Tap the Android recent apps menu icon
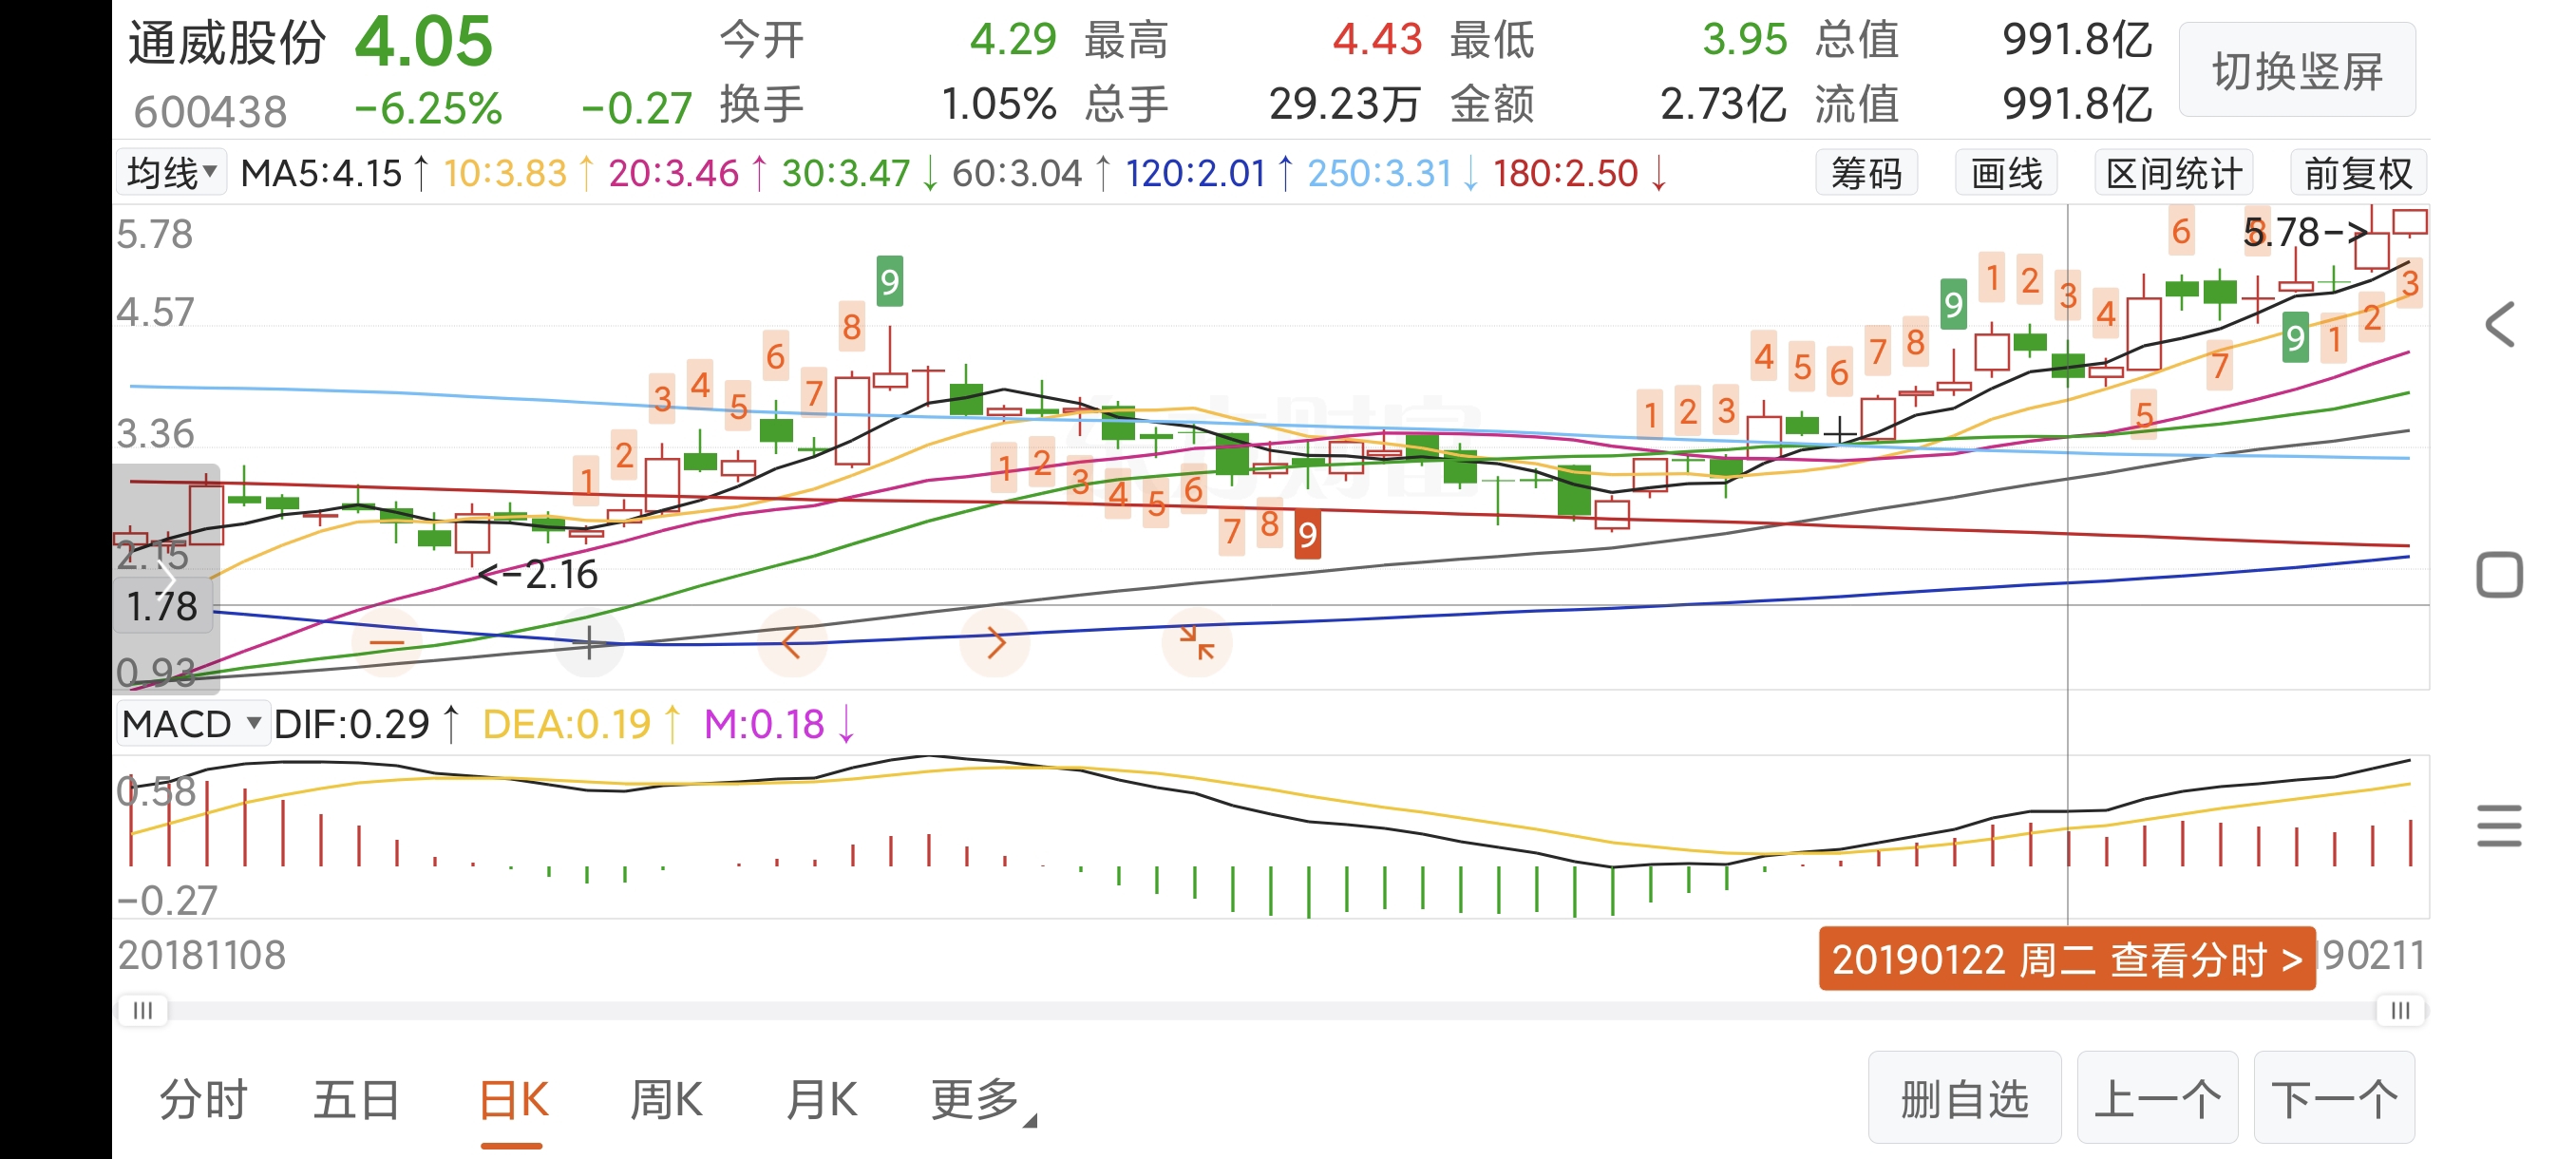The image size is (2576, 1159). click(x=2499, y=826)
